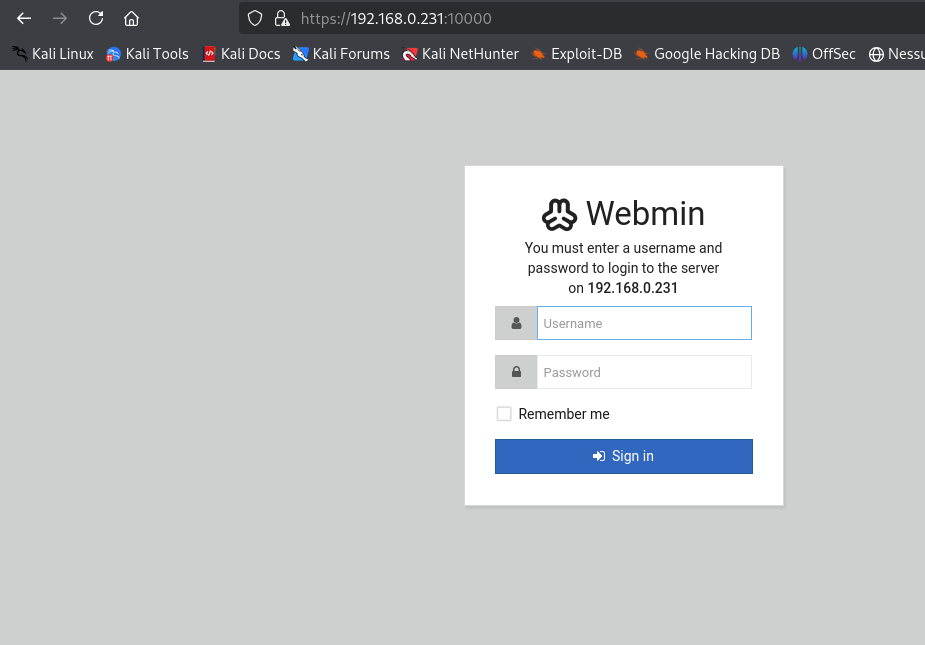Focus the Password input field
The image size is (925, 645).
(x=644, y=372)
